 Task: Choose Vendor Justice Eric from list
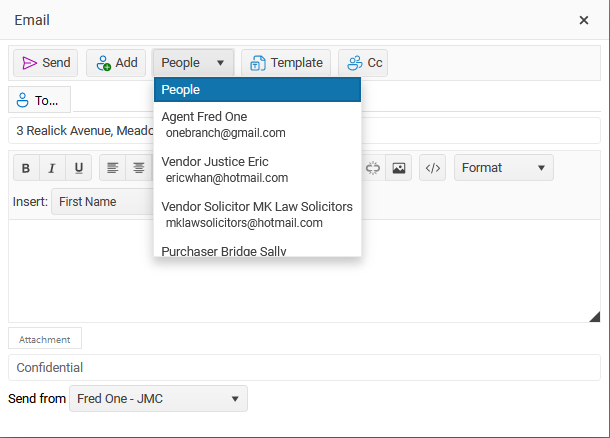(257, 170)
